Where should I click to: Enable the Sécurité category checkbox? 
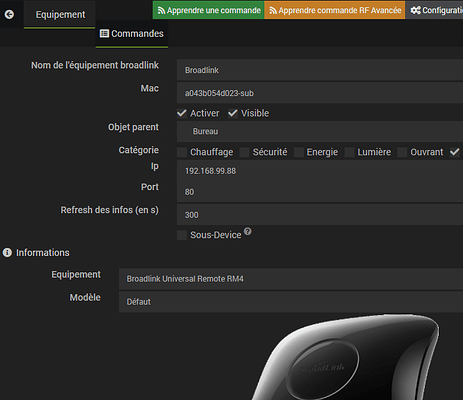pyautogui.click(x=244, y=152)
